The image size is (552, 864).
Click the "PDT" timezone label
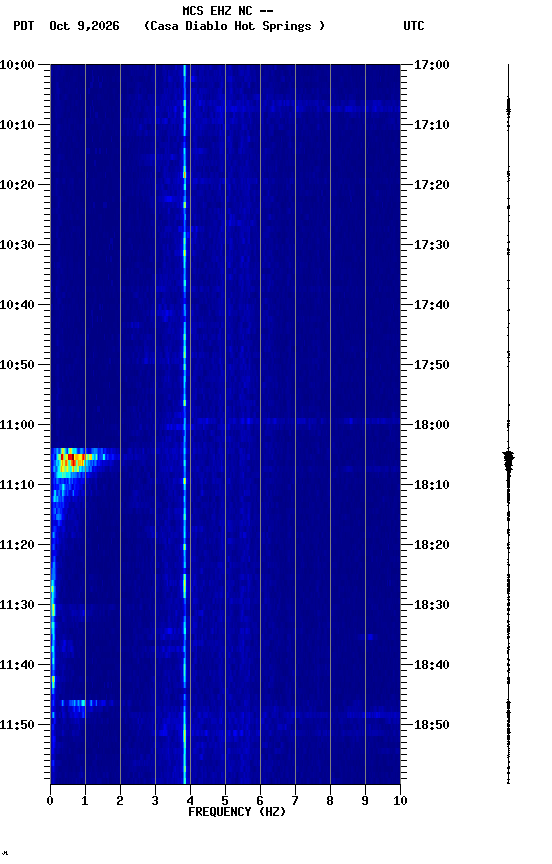click(x=24, y=26)
